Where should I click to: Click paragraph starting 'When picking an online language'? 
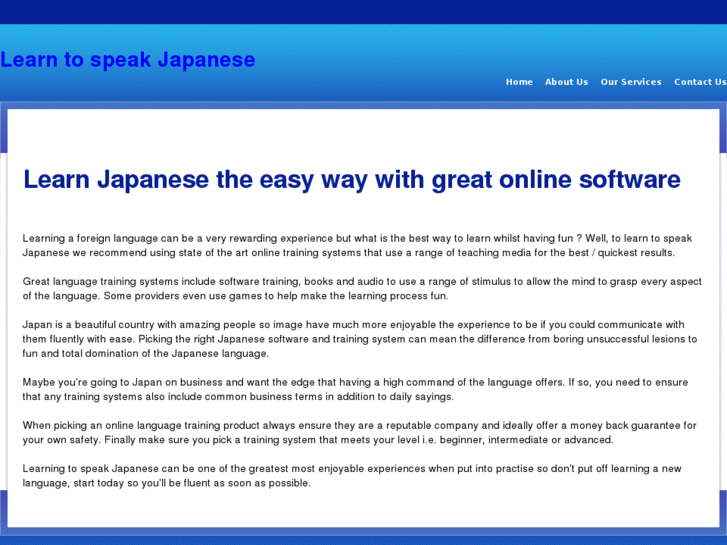359,432
